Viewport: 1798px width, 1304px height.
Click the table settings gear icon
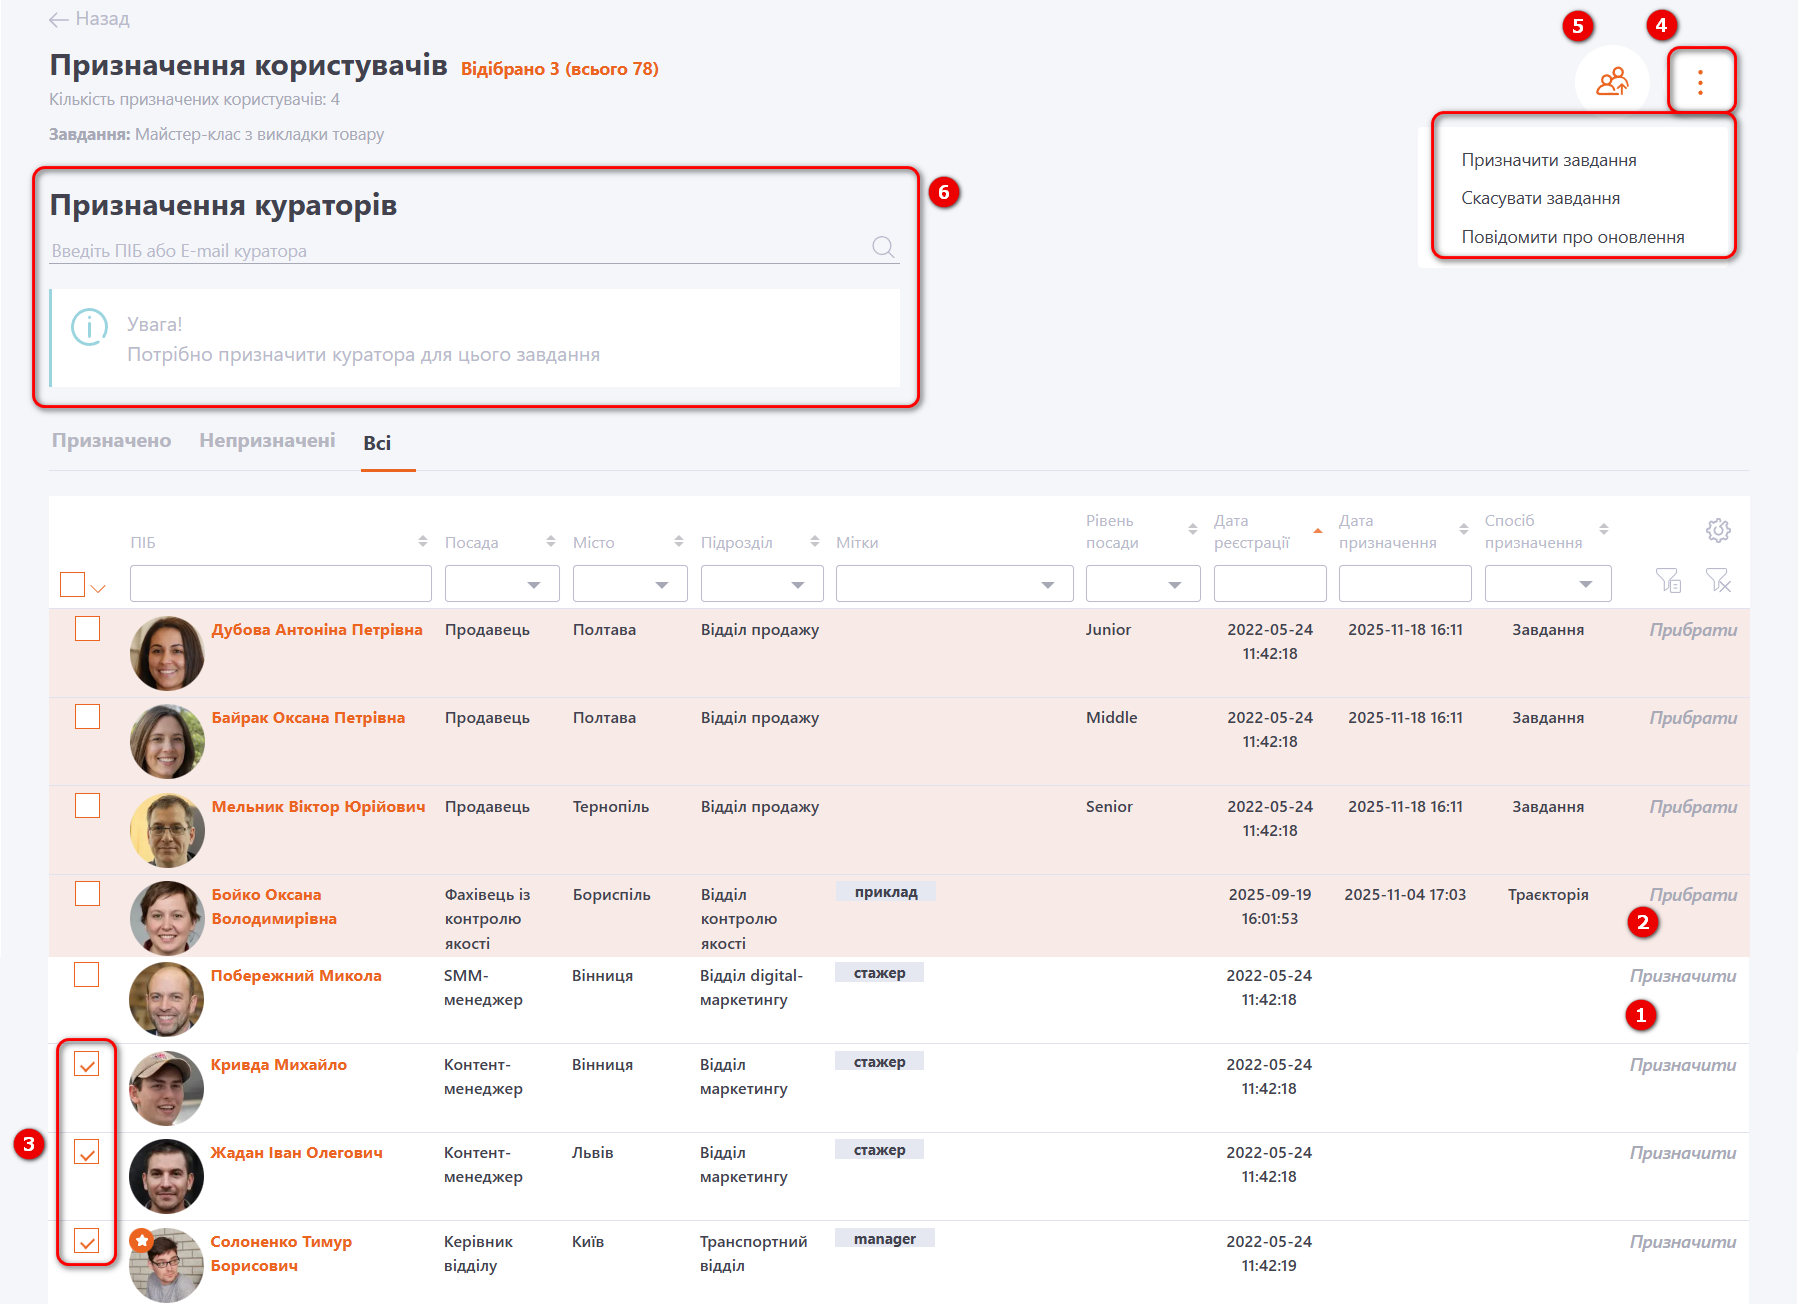pos(1717,530)
